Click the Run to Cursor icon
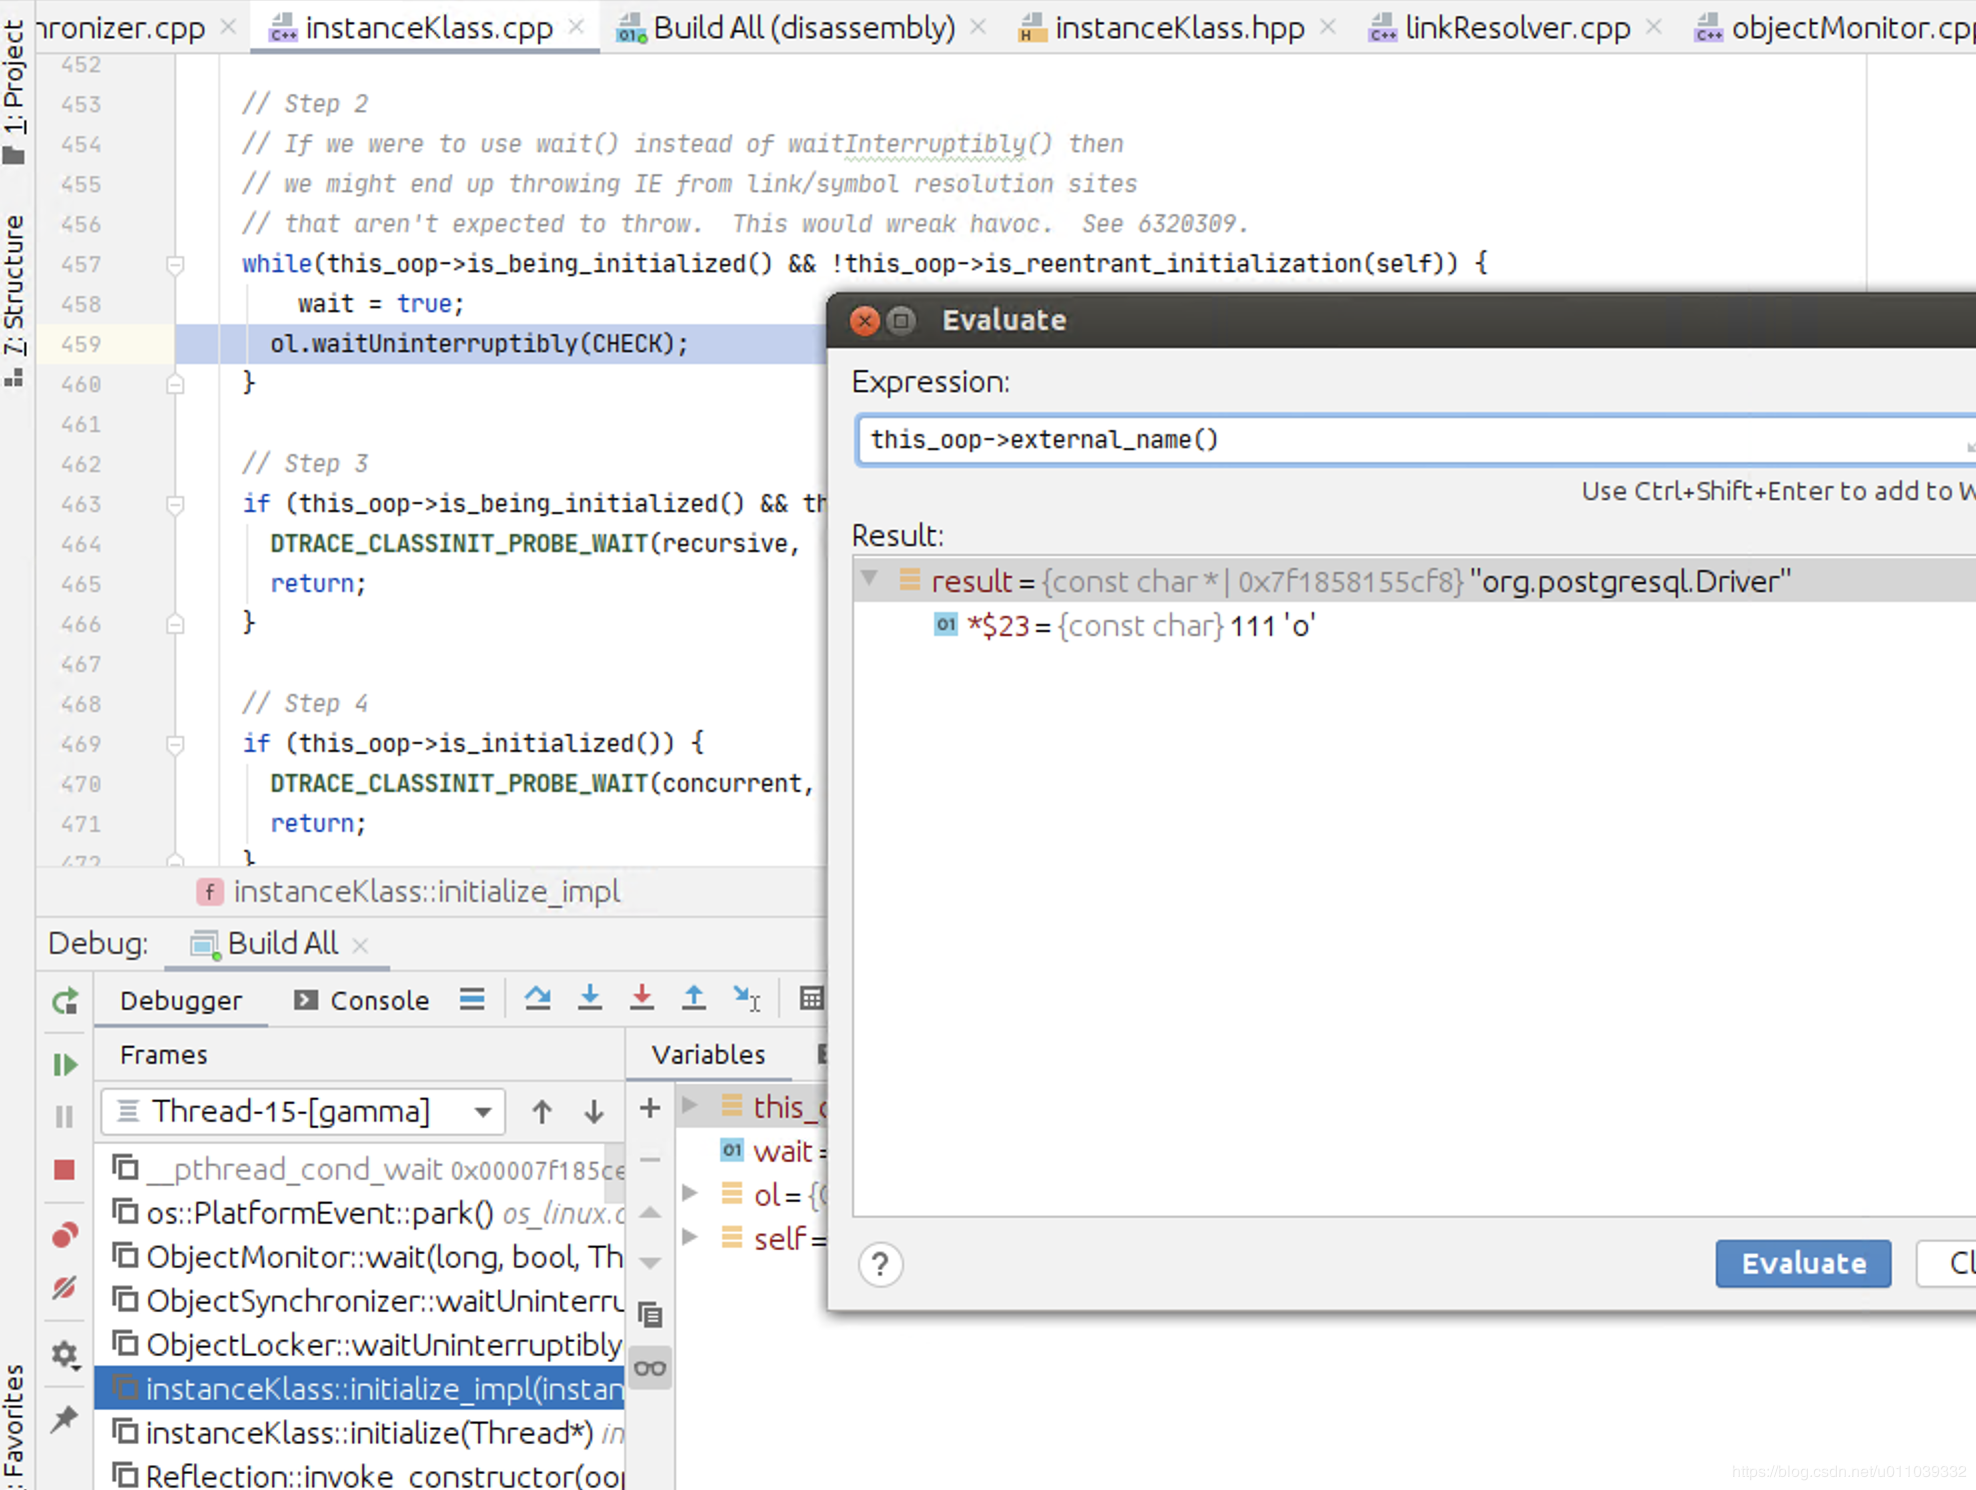Image resolution: width=1976 pixels, height=1490 pixels. click(x=747, y=998)
